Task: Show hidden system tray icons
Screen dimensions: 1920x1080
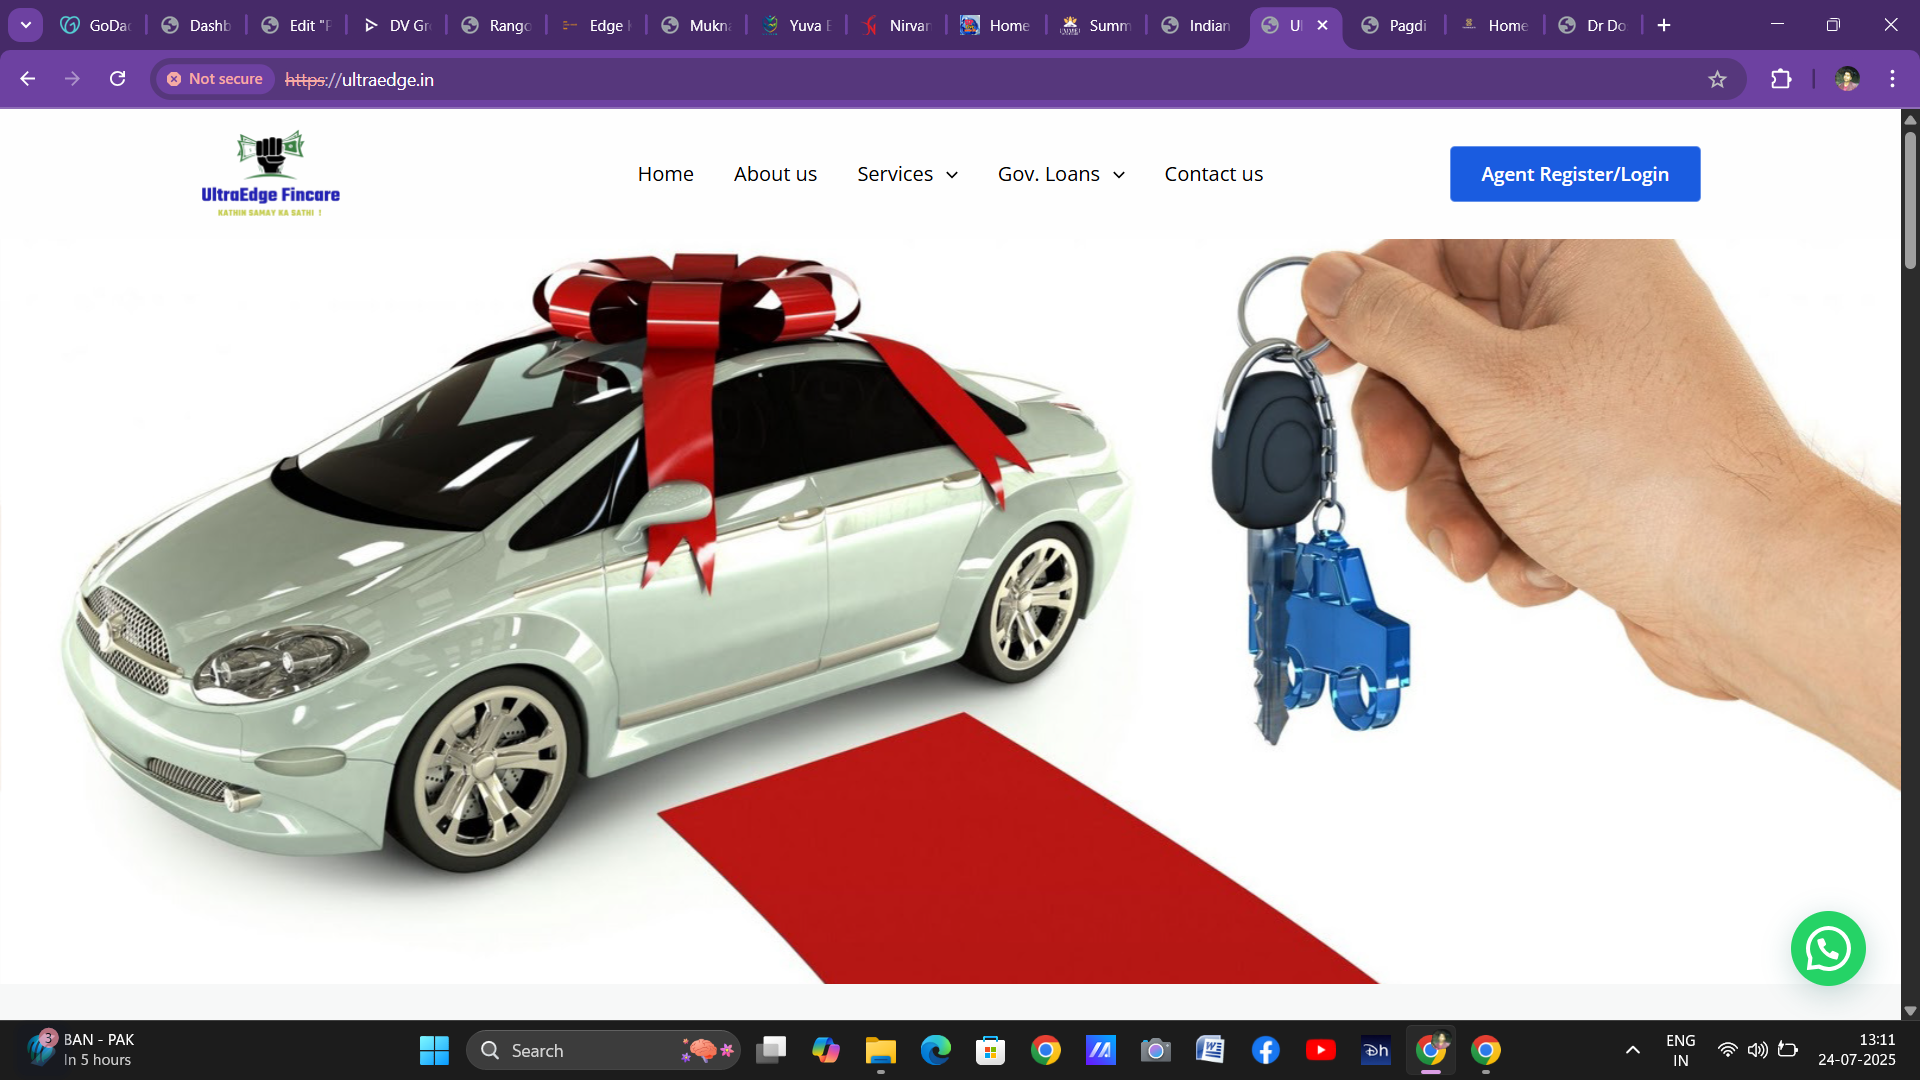Action: (1632, 1050)
